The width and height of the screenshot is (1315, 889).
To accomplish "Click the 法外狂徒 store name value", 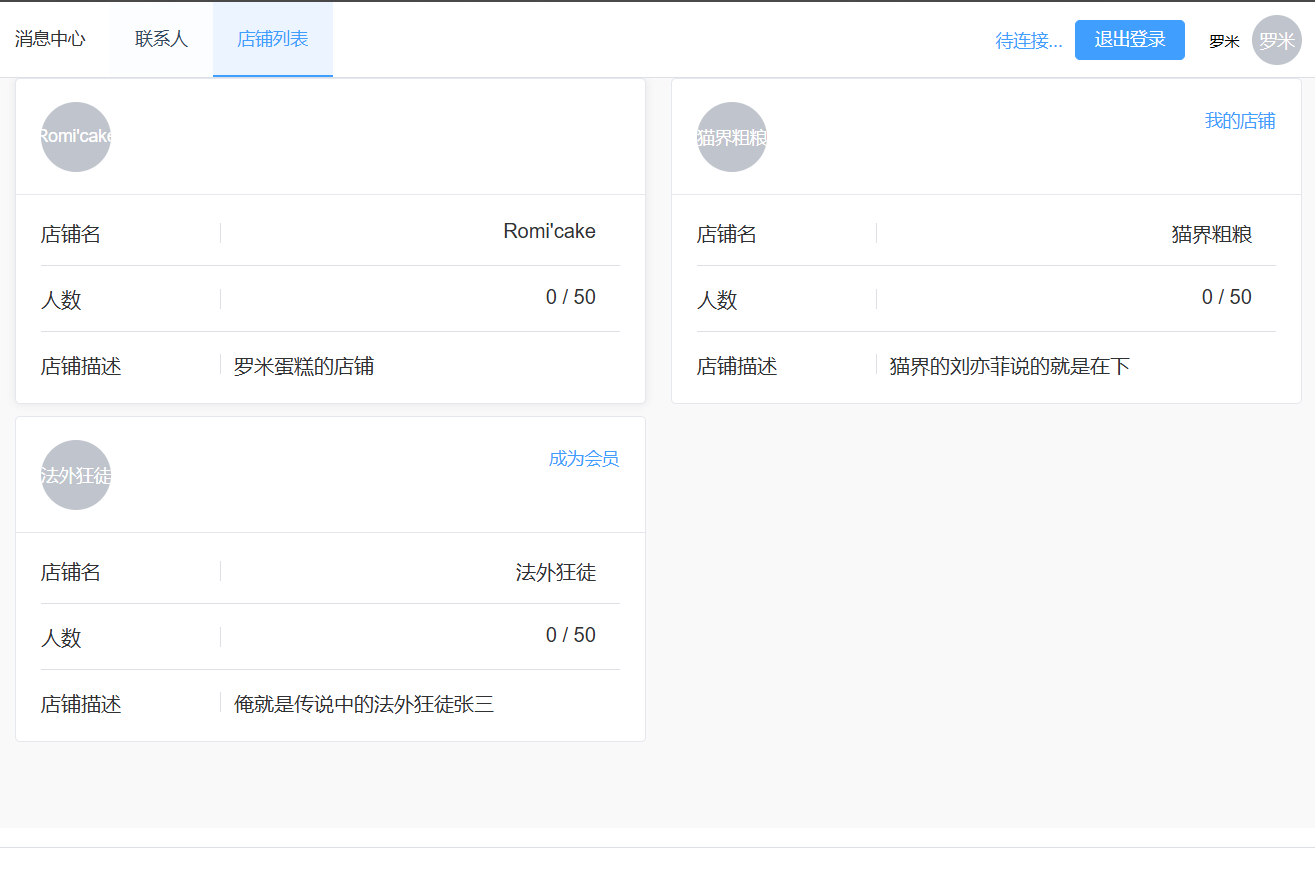I will 555,573.
